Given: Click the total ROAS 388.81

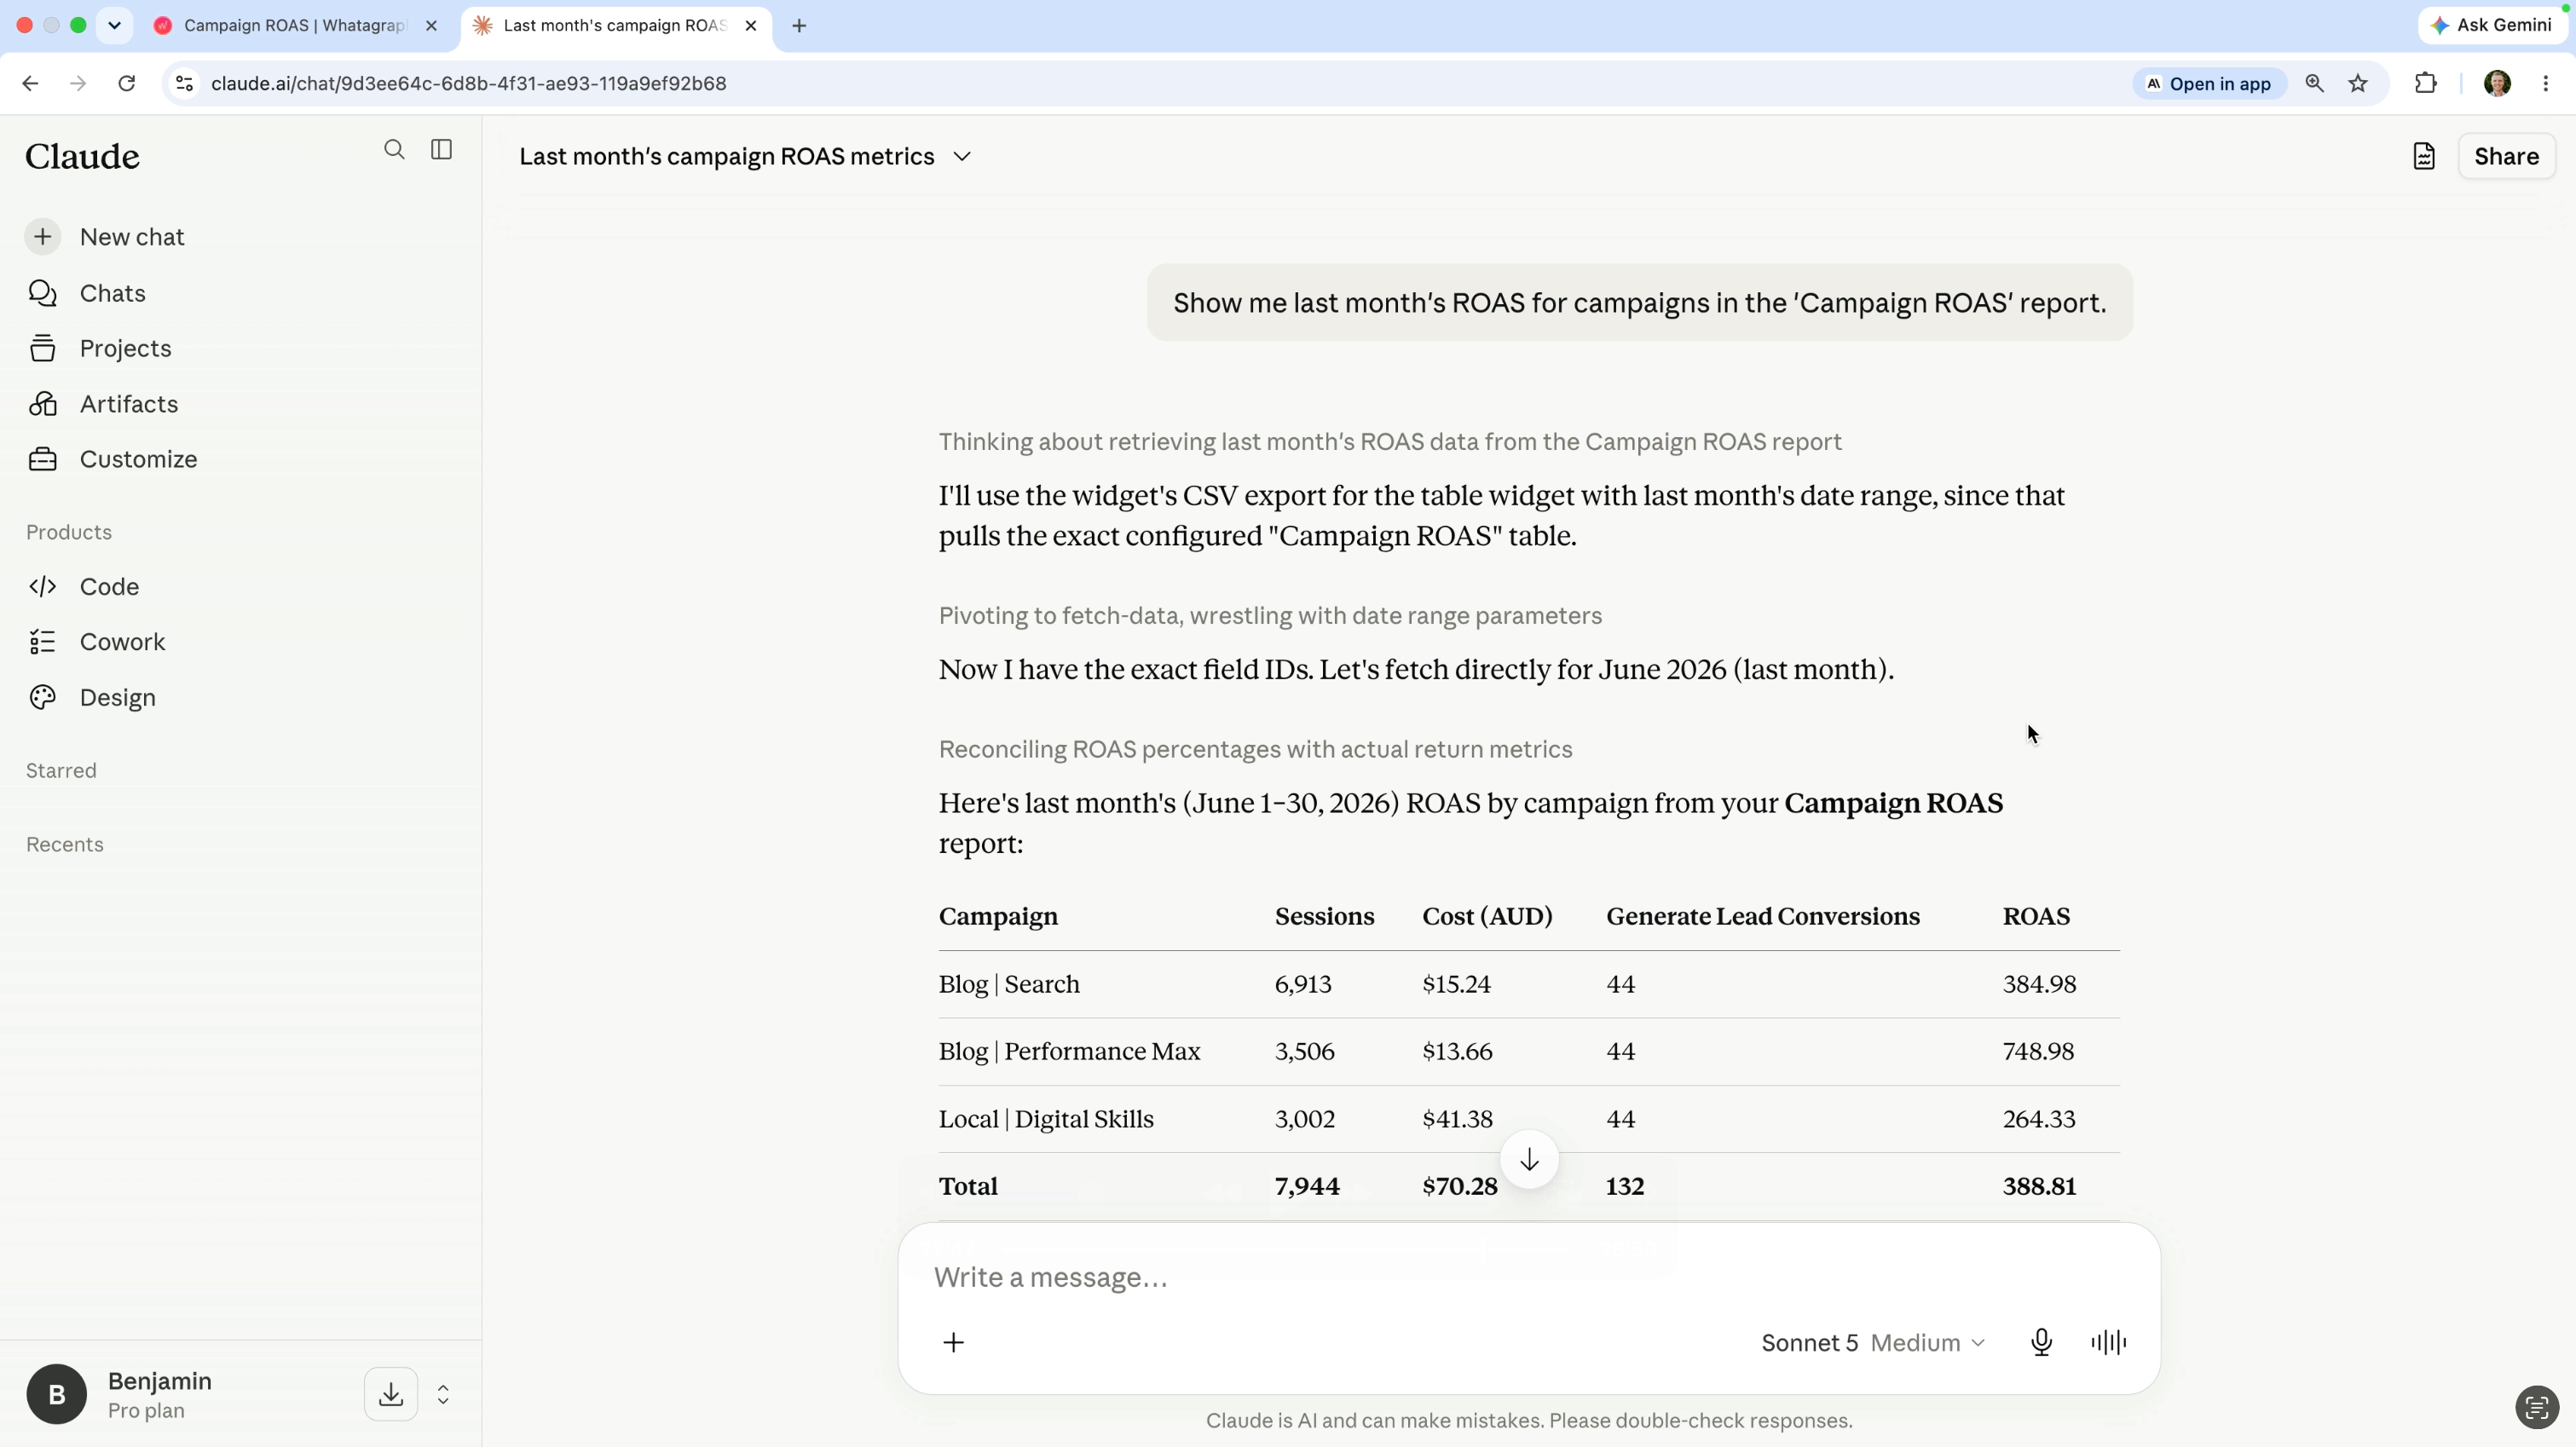Looking at the screenshot, I should [2039, 1187].
